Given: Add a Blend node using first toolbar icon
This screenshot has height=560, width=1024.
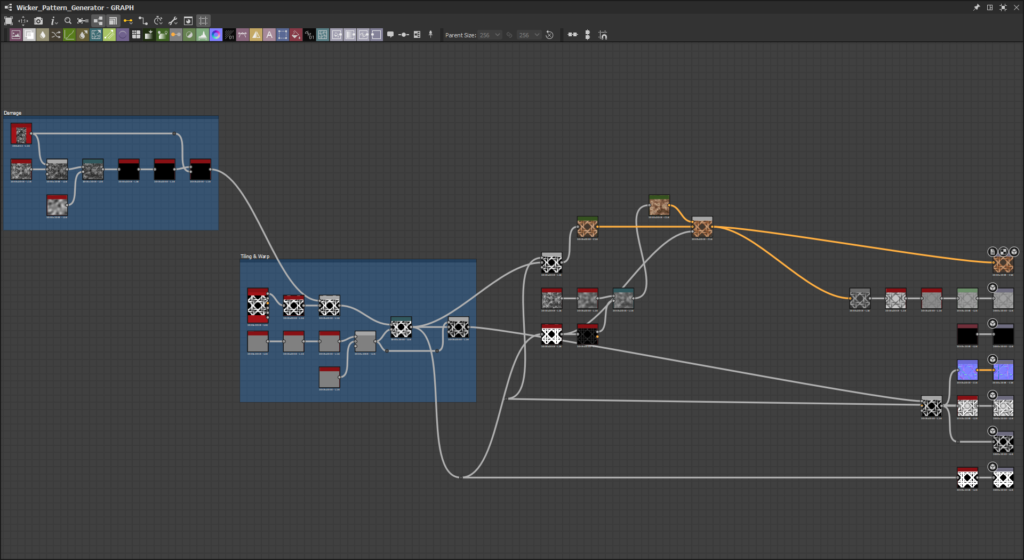Looking at the screenshot, I should coord(16,35).
